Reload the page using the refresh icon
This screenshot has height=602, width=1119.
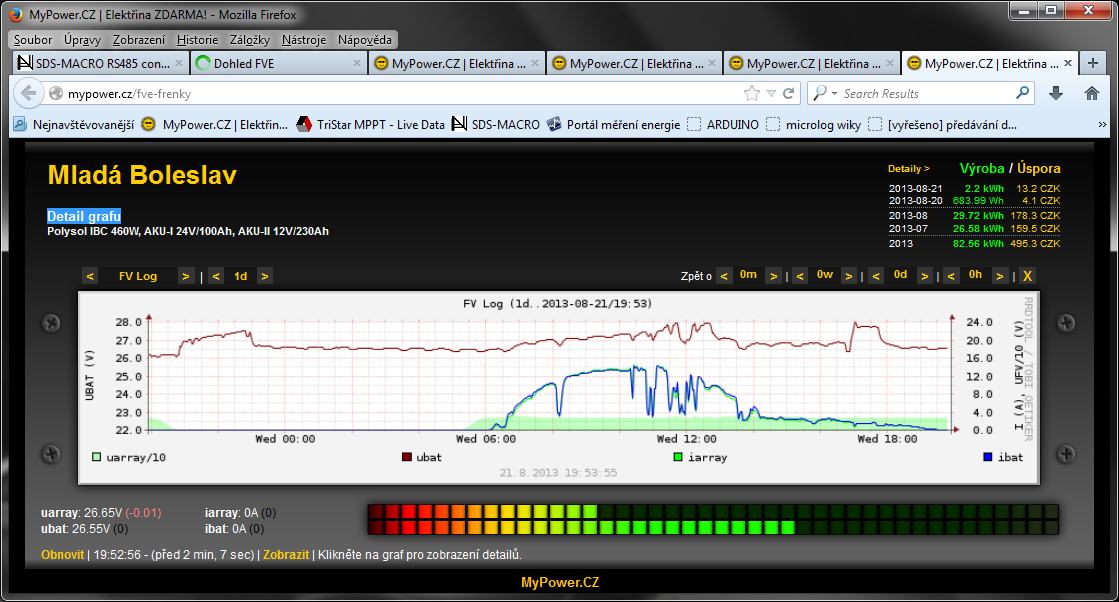789,93
